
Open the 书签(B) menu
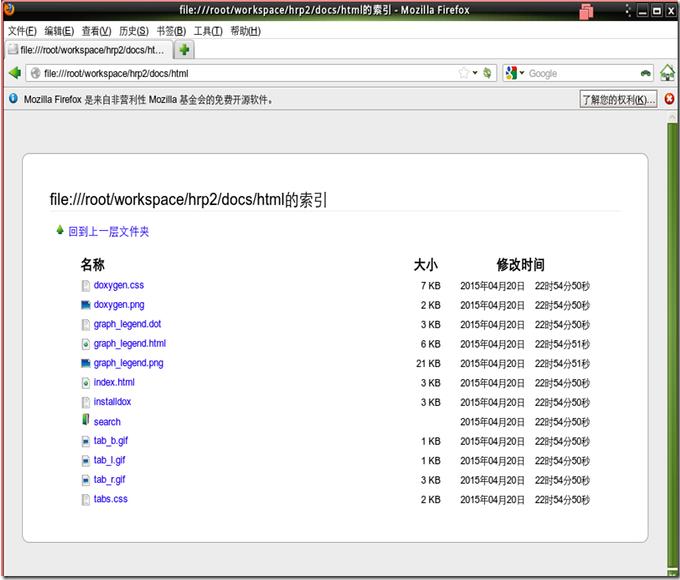coord(171,31)
